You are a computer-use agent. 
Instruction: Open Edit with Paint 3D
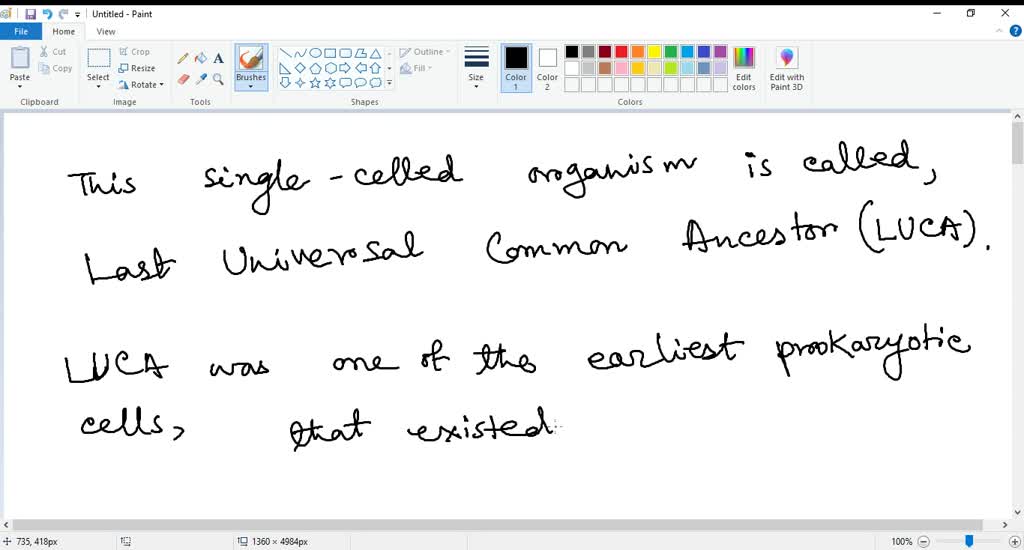point(786,67)
